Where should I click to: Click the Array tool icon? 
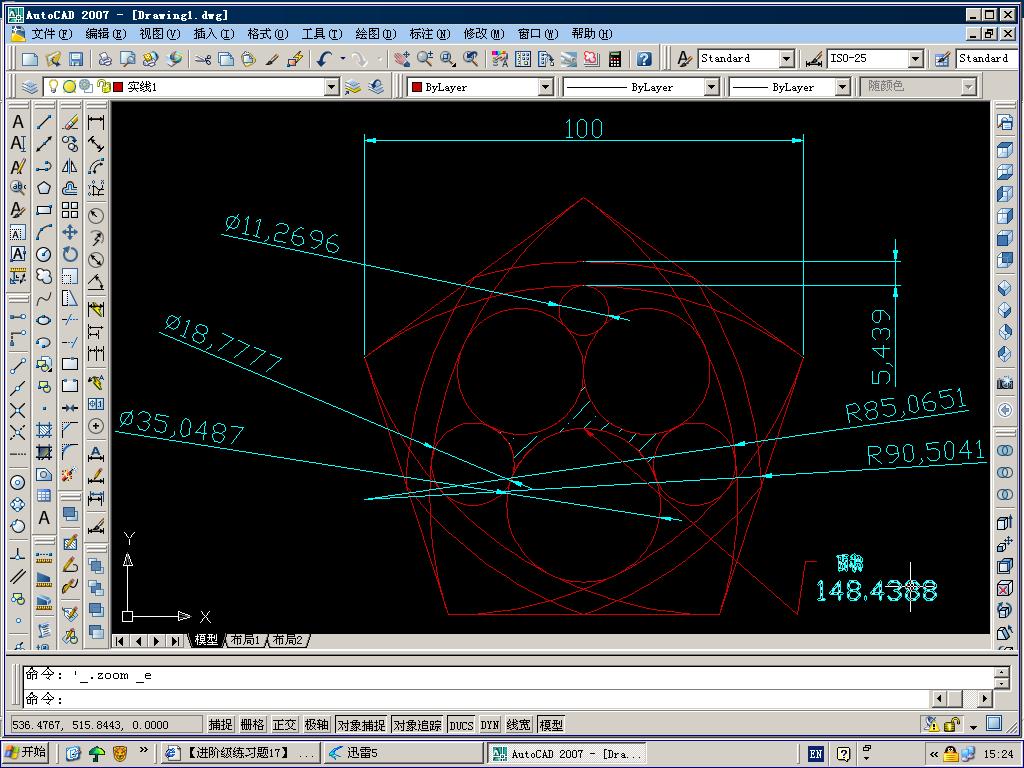pyautogui.click(x=70, y=210)
